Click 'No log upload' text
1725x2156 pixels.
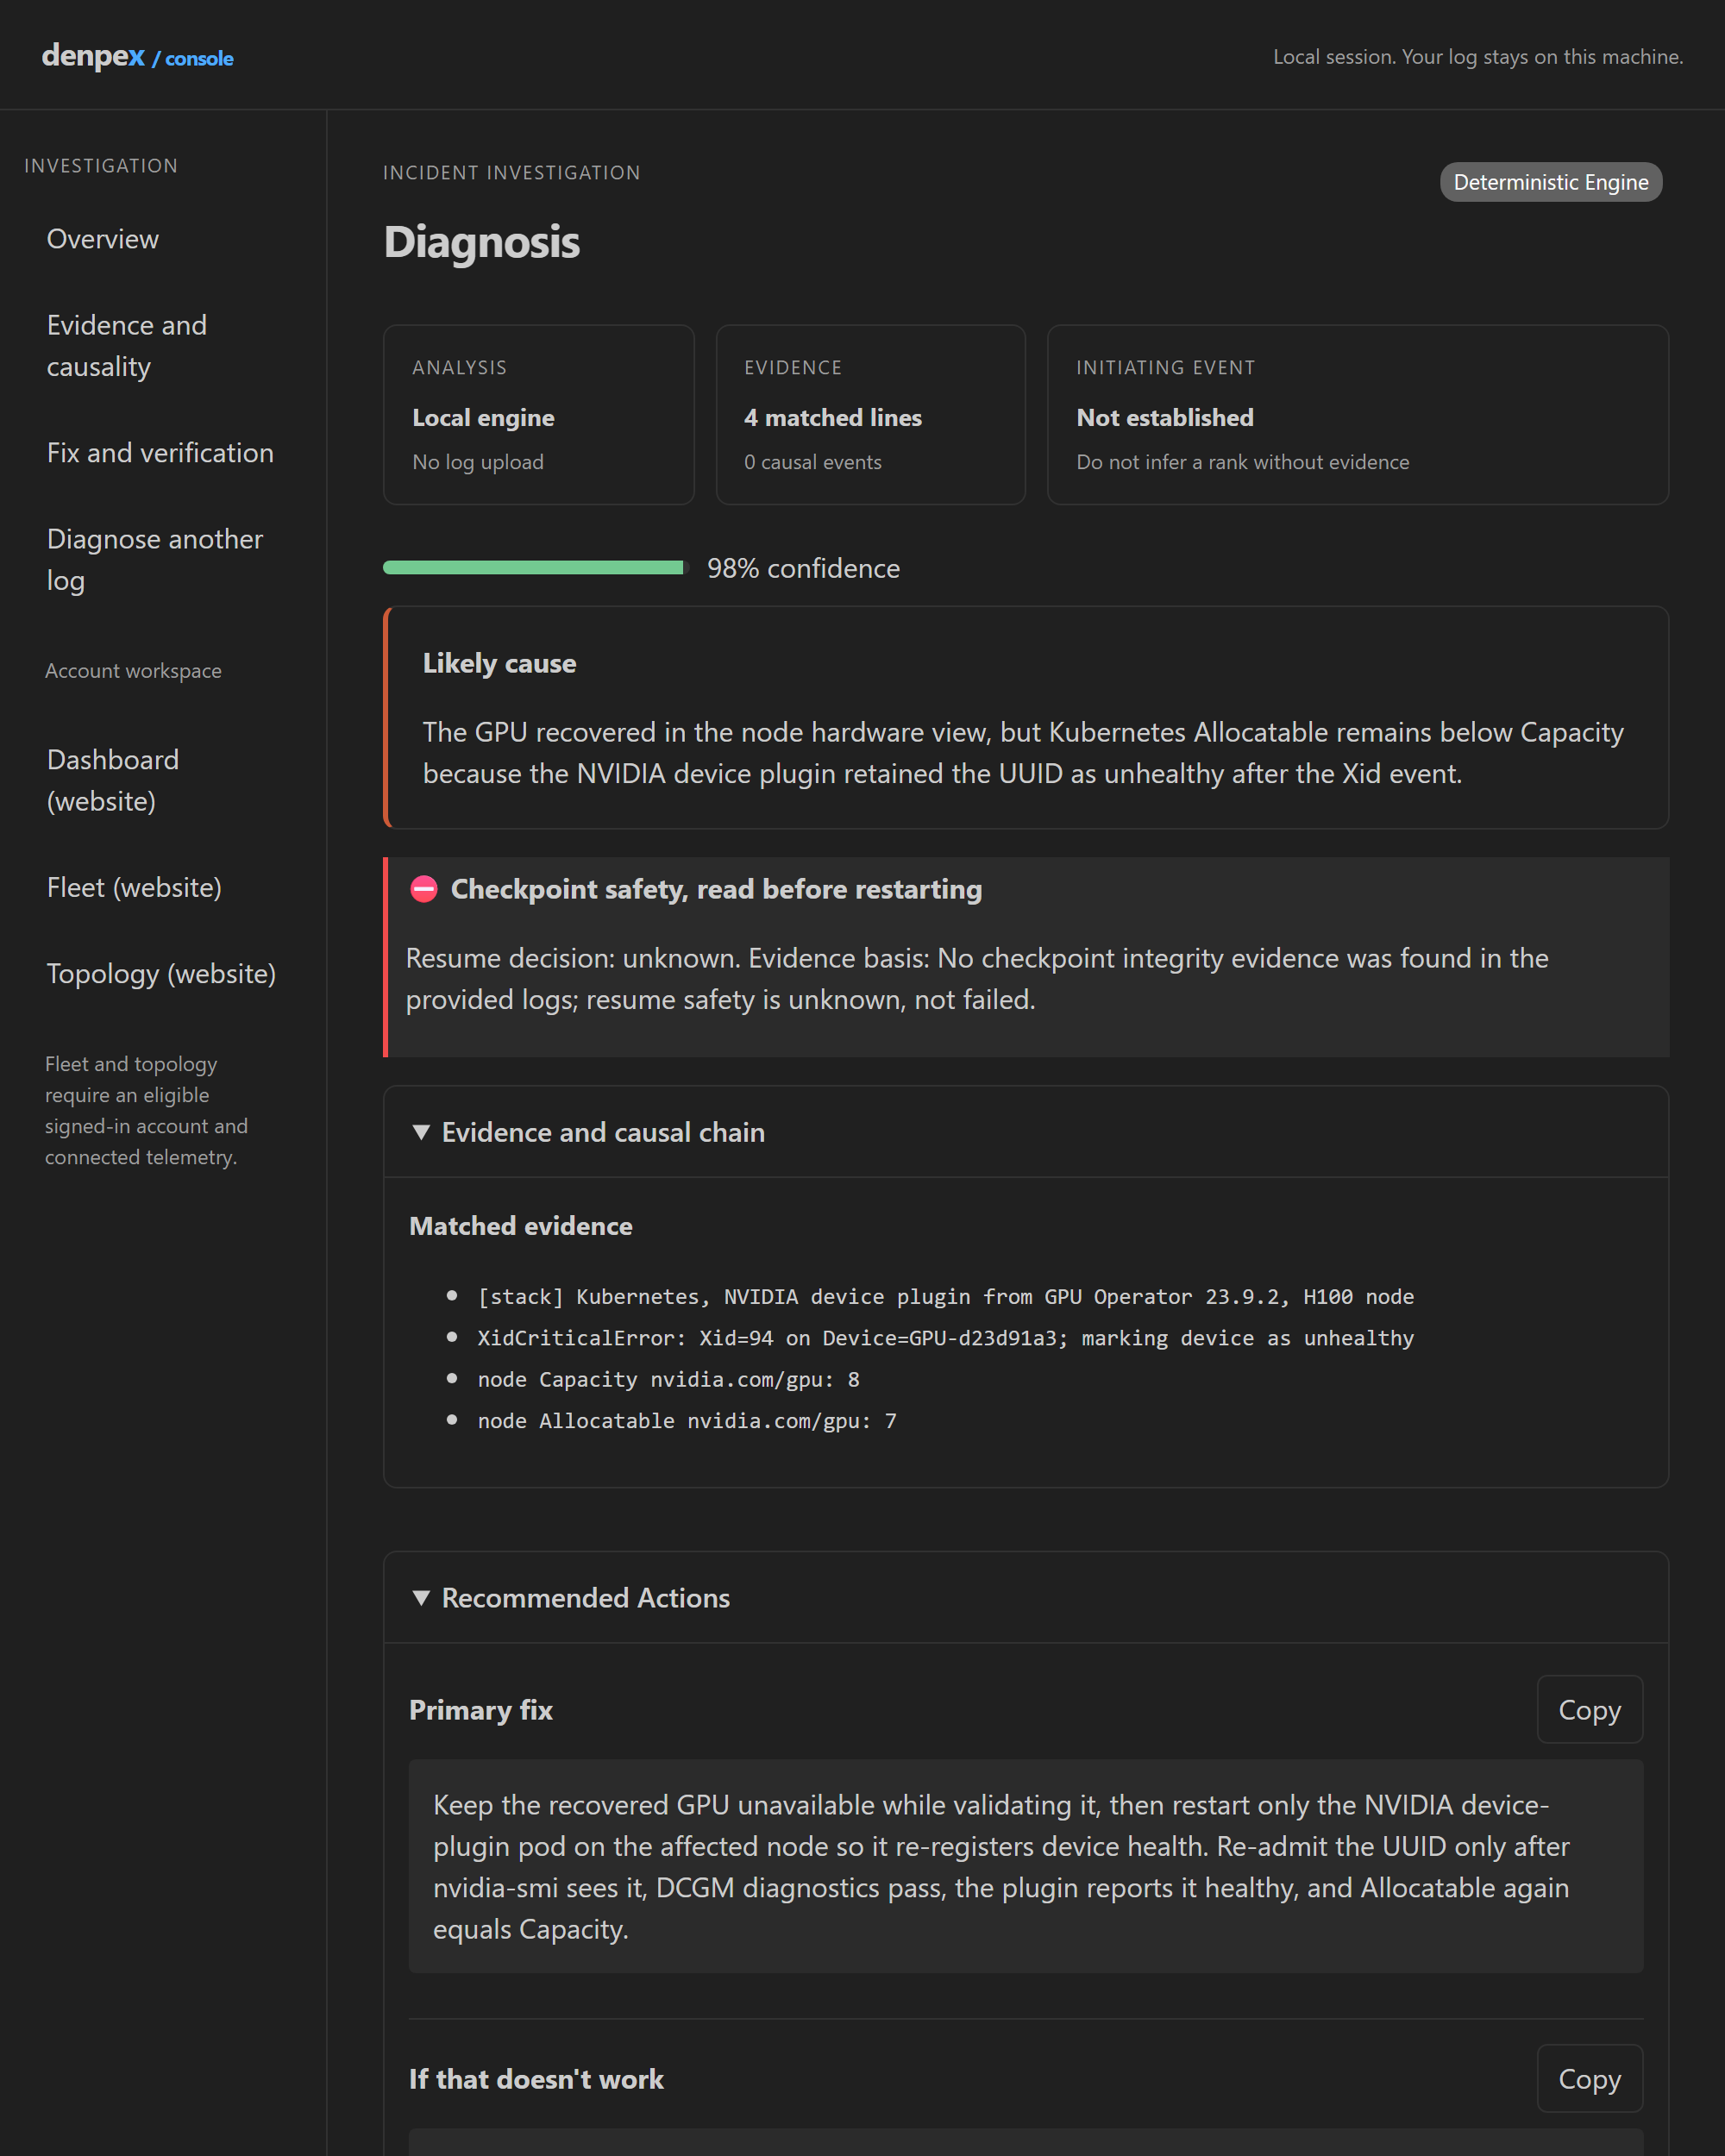478,462
